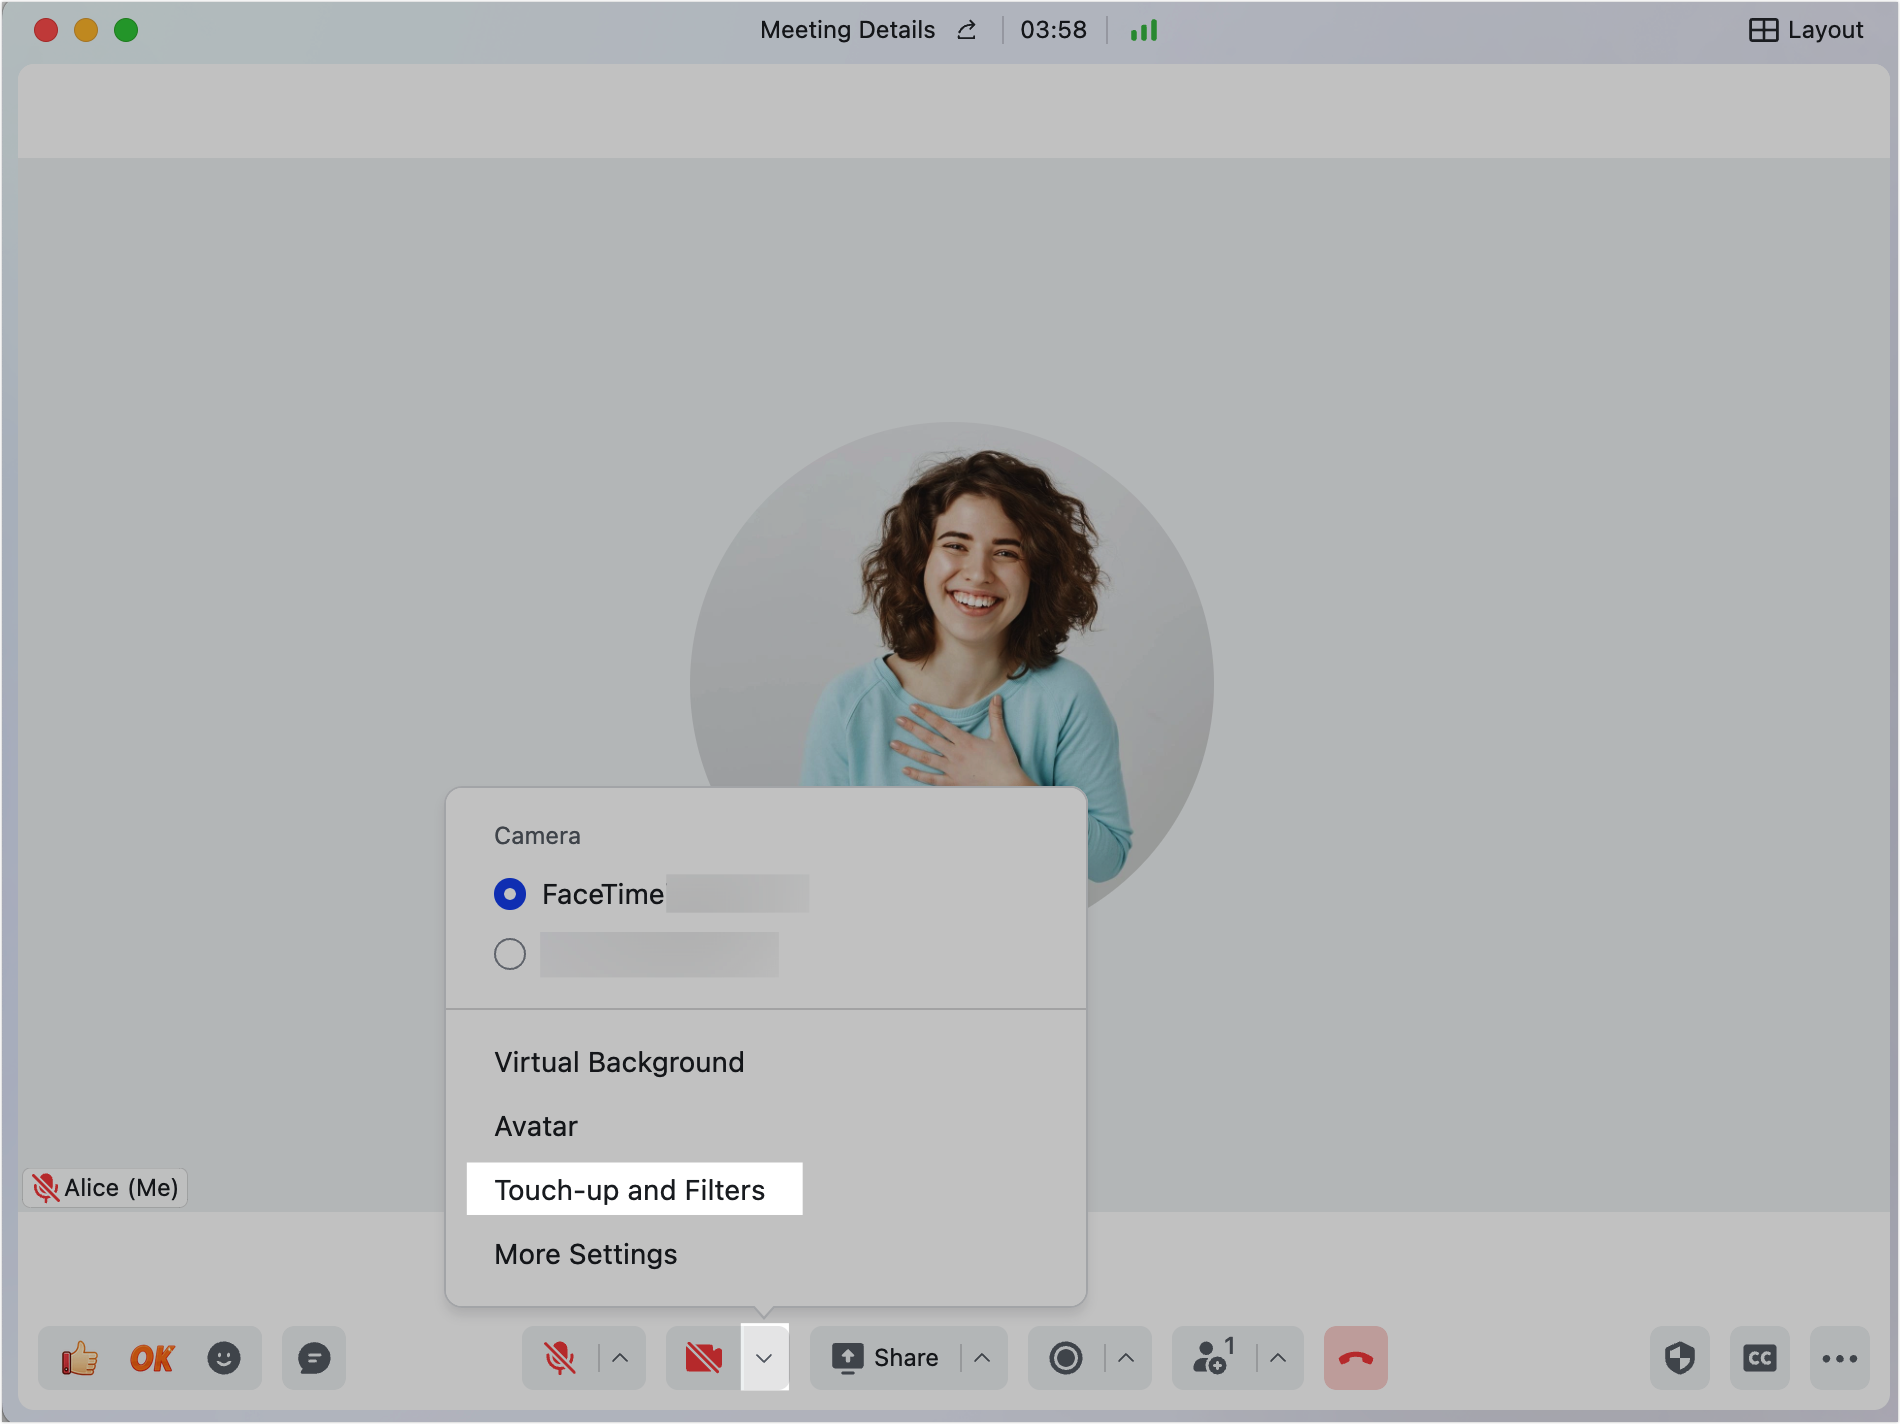Open the chat bubble icon

point(314,1358)
